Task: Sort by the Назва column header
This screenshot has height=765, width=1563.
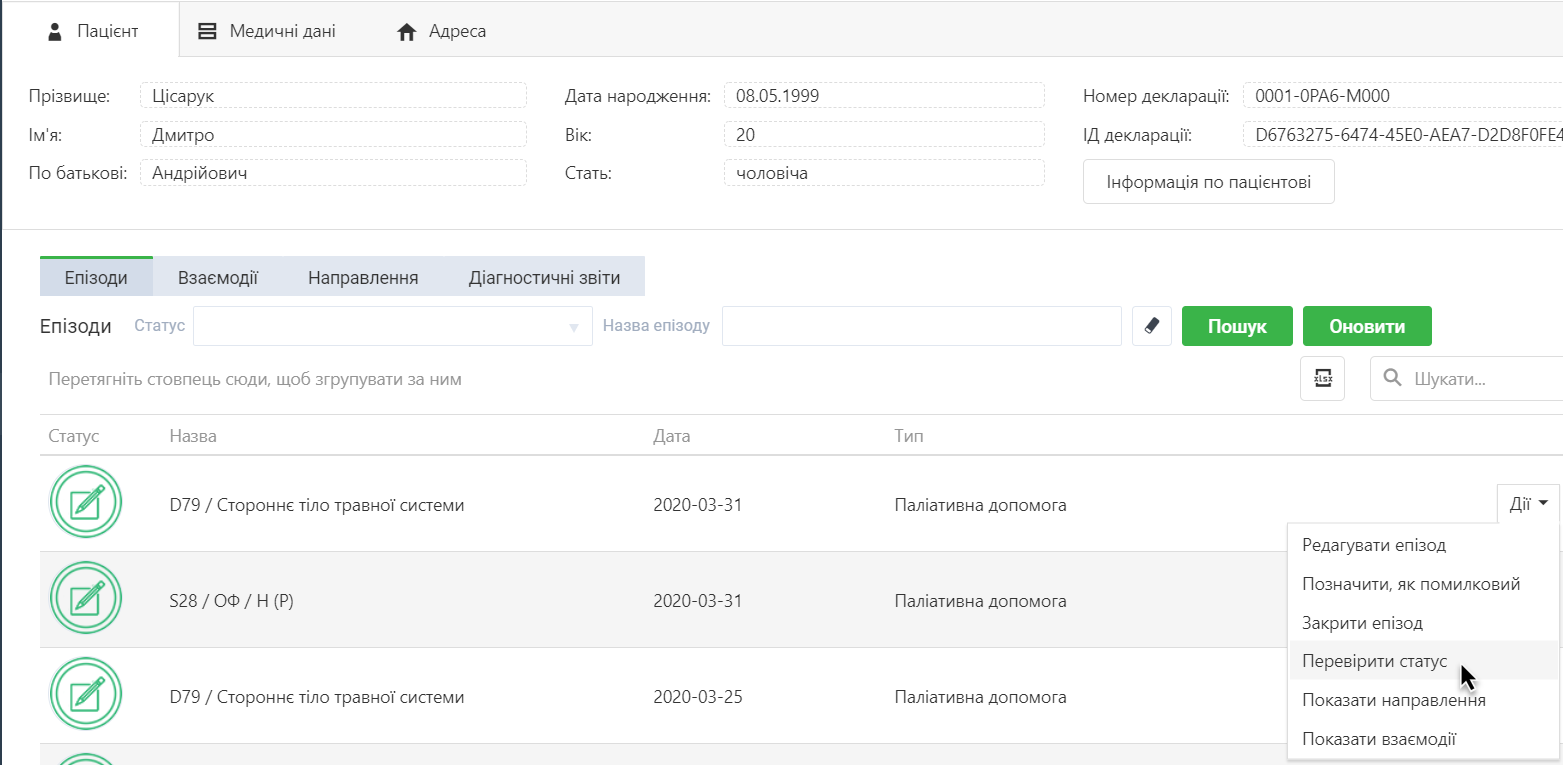Action: (x=193, y=436)
